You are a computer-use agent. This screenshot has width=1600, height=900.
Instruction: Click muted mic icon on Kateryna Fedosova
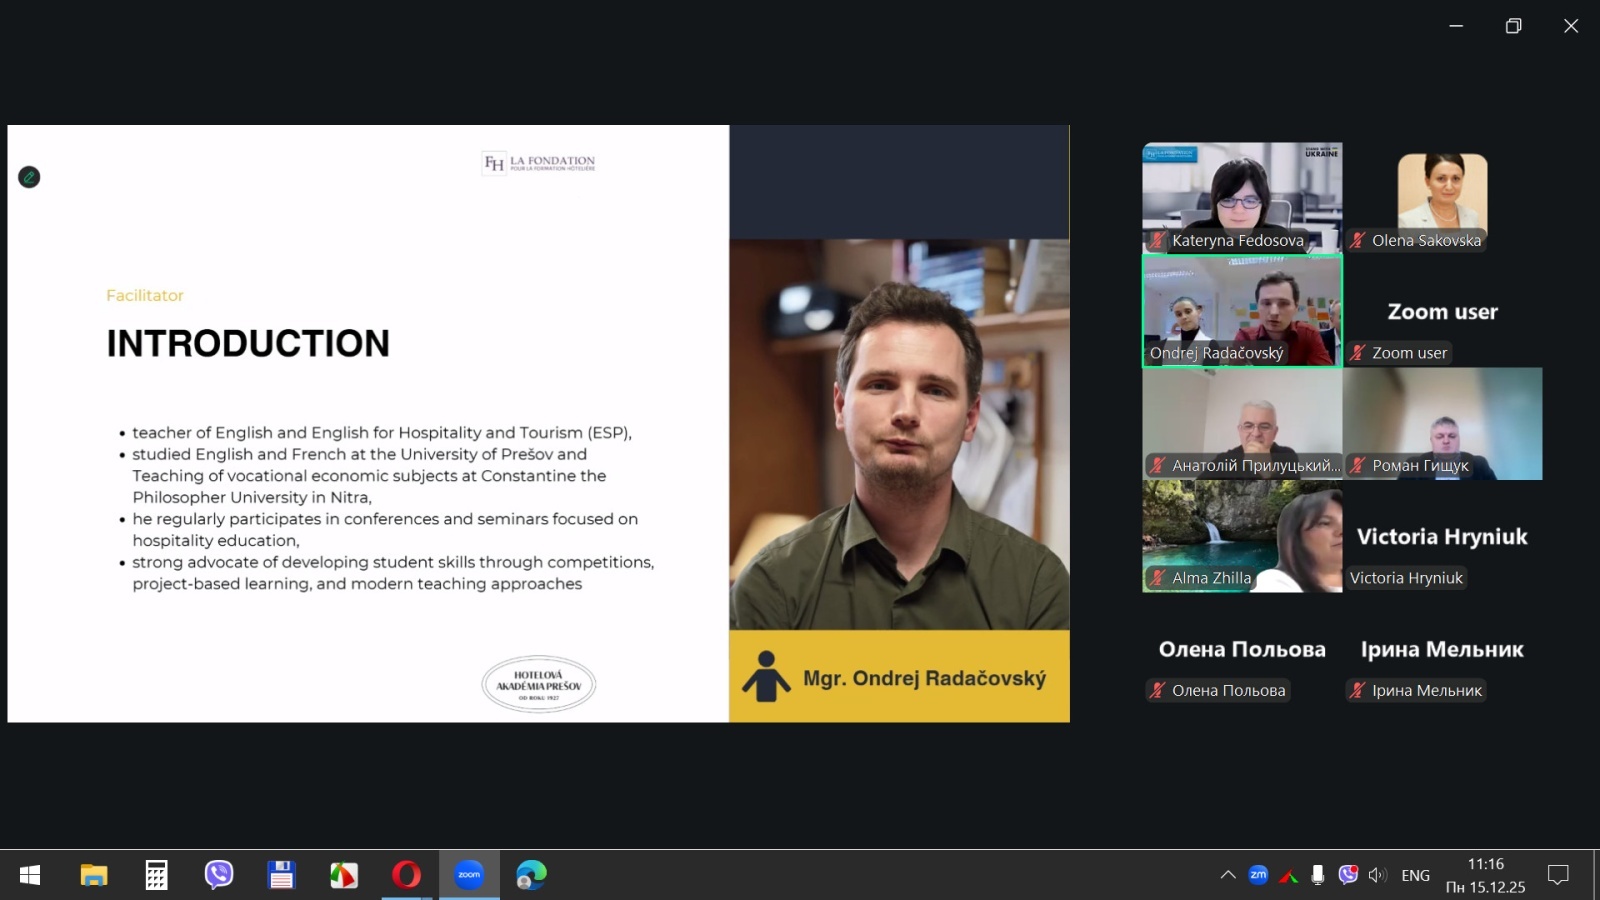(x=1158, y=240)
